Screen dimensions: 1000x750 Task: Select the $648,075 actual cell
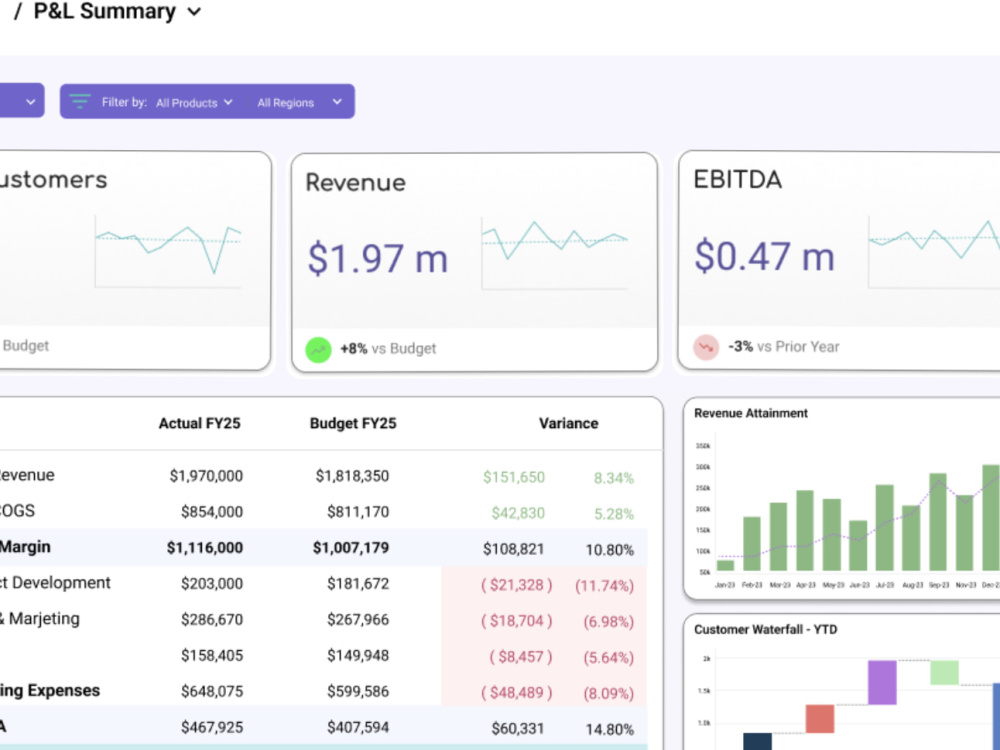(212, 691)
